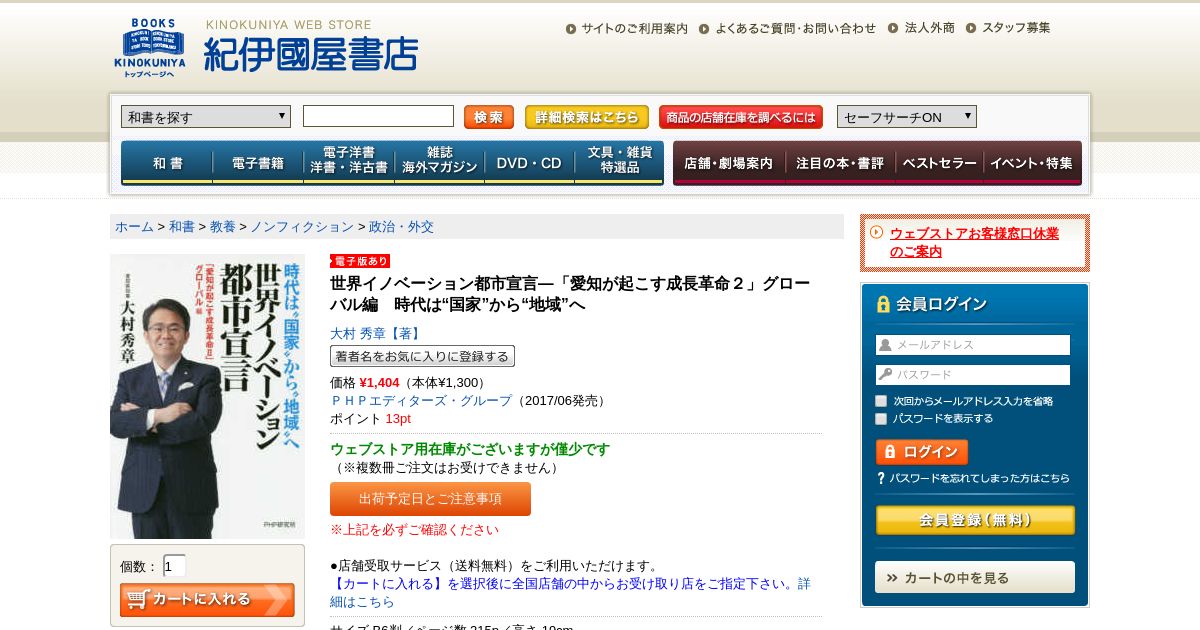Click the question mark icon for forgotten password
1200x630 pixels.
pyautogui.click(x=881, y=478)
